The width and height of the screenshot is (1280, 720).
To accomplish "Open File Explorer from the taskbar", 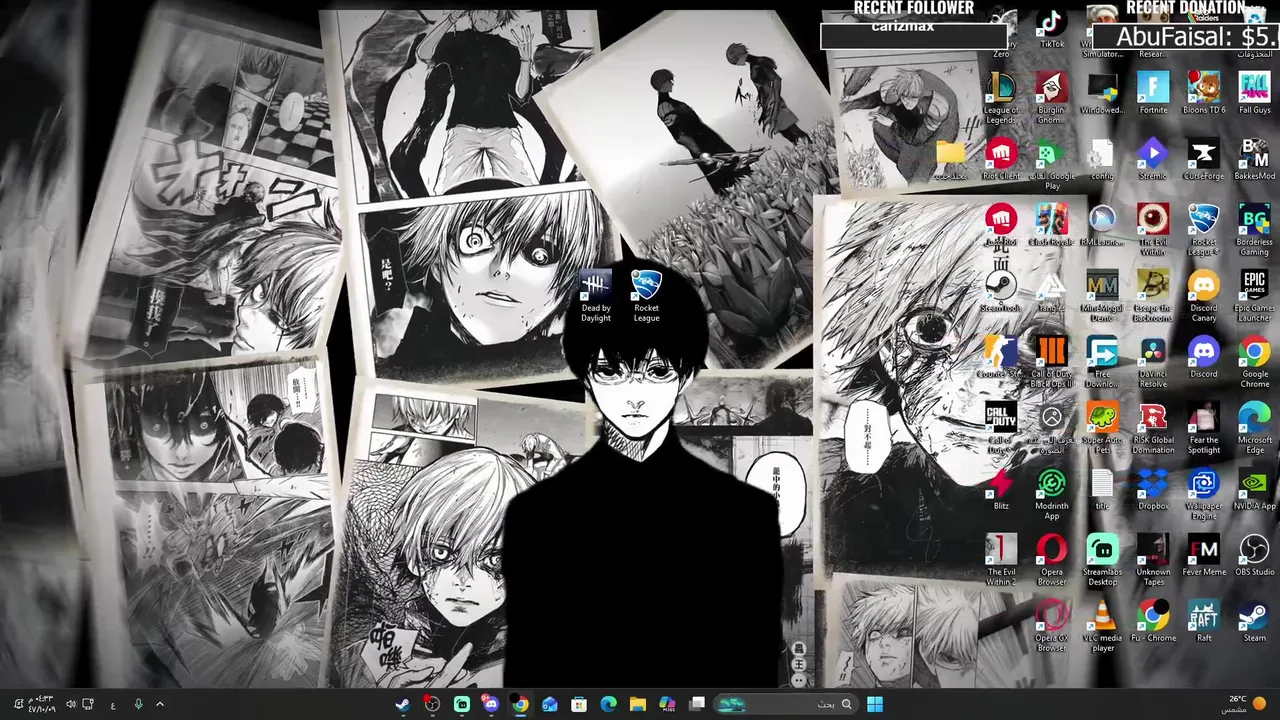I will [637, 704].
